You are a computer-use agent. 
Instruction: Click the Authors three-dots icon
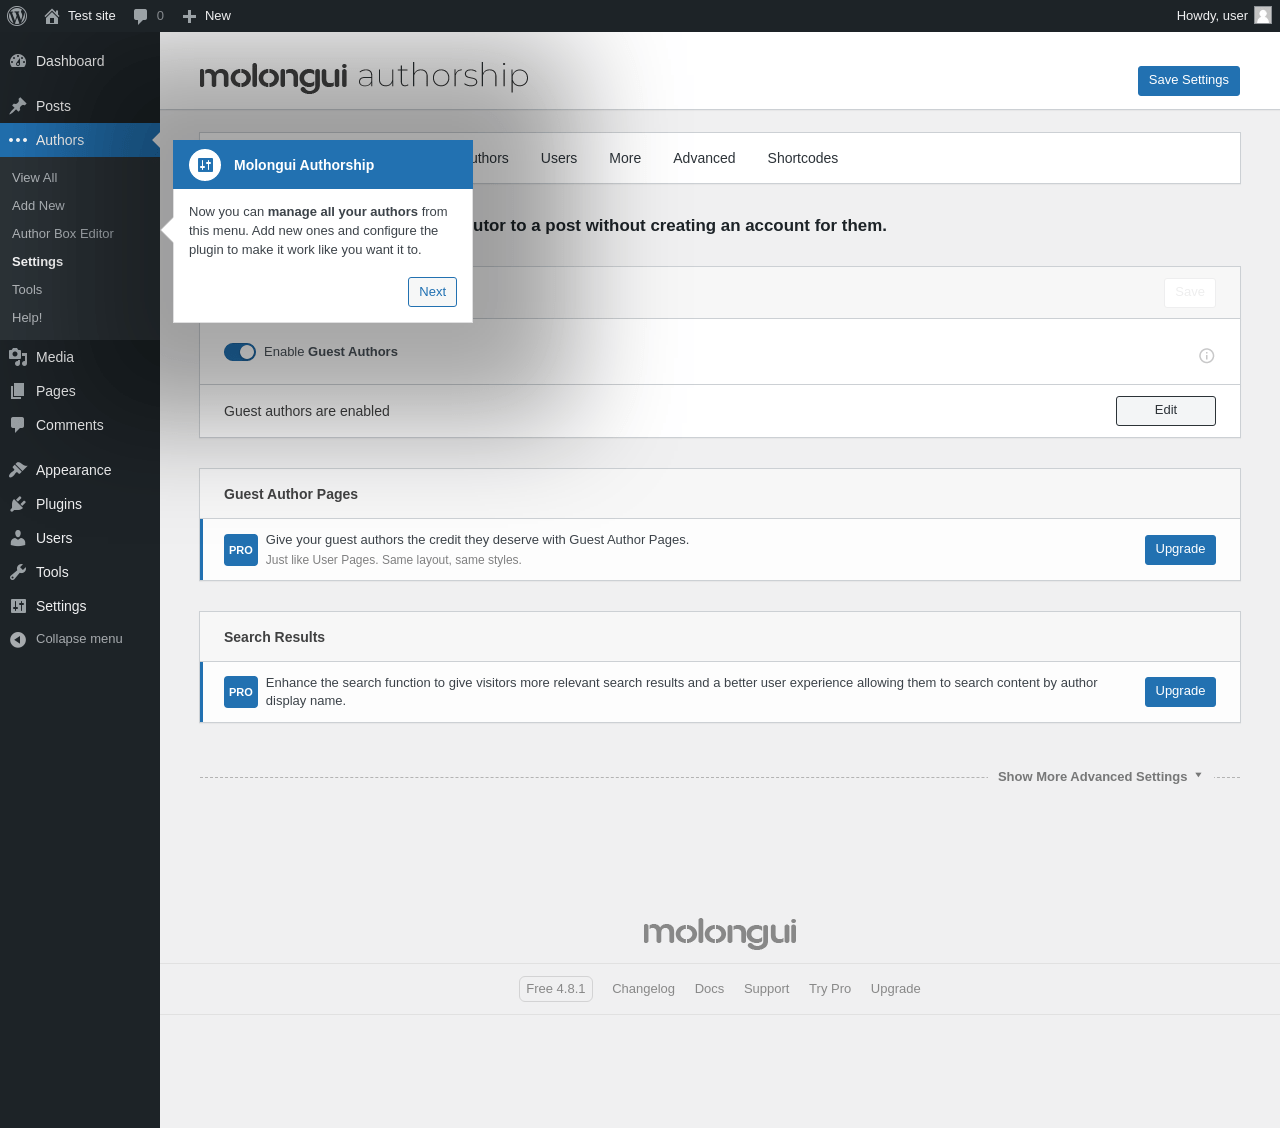pos(18,140)
